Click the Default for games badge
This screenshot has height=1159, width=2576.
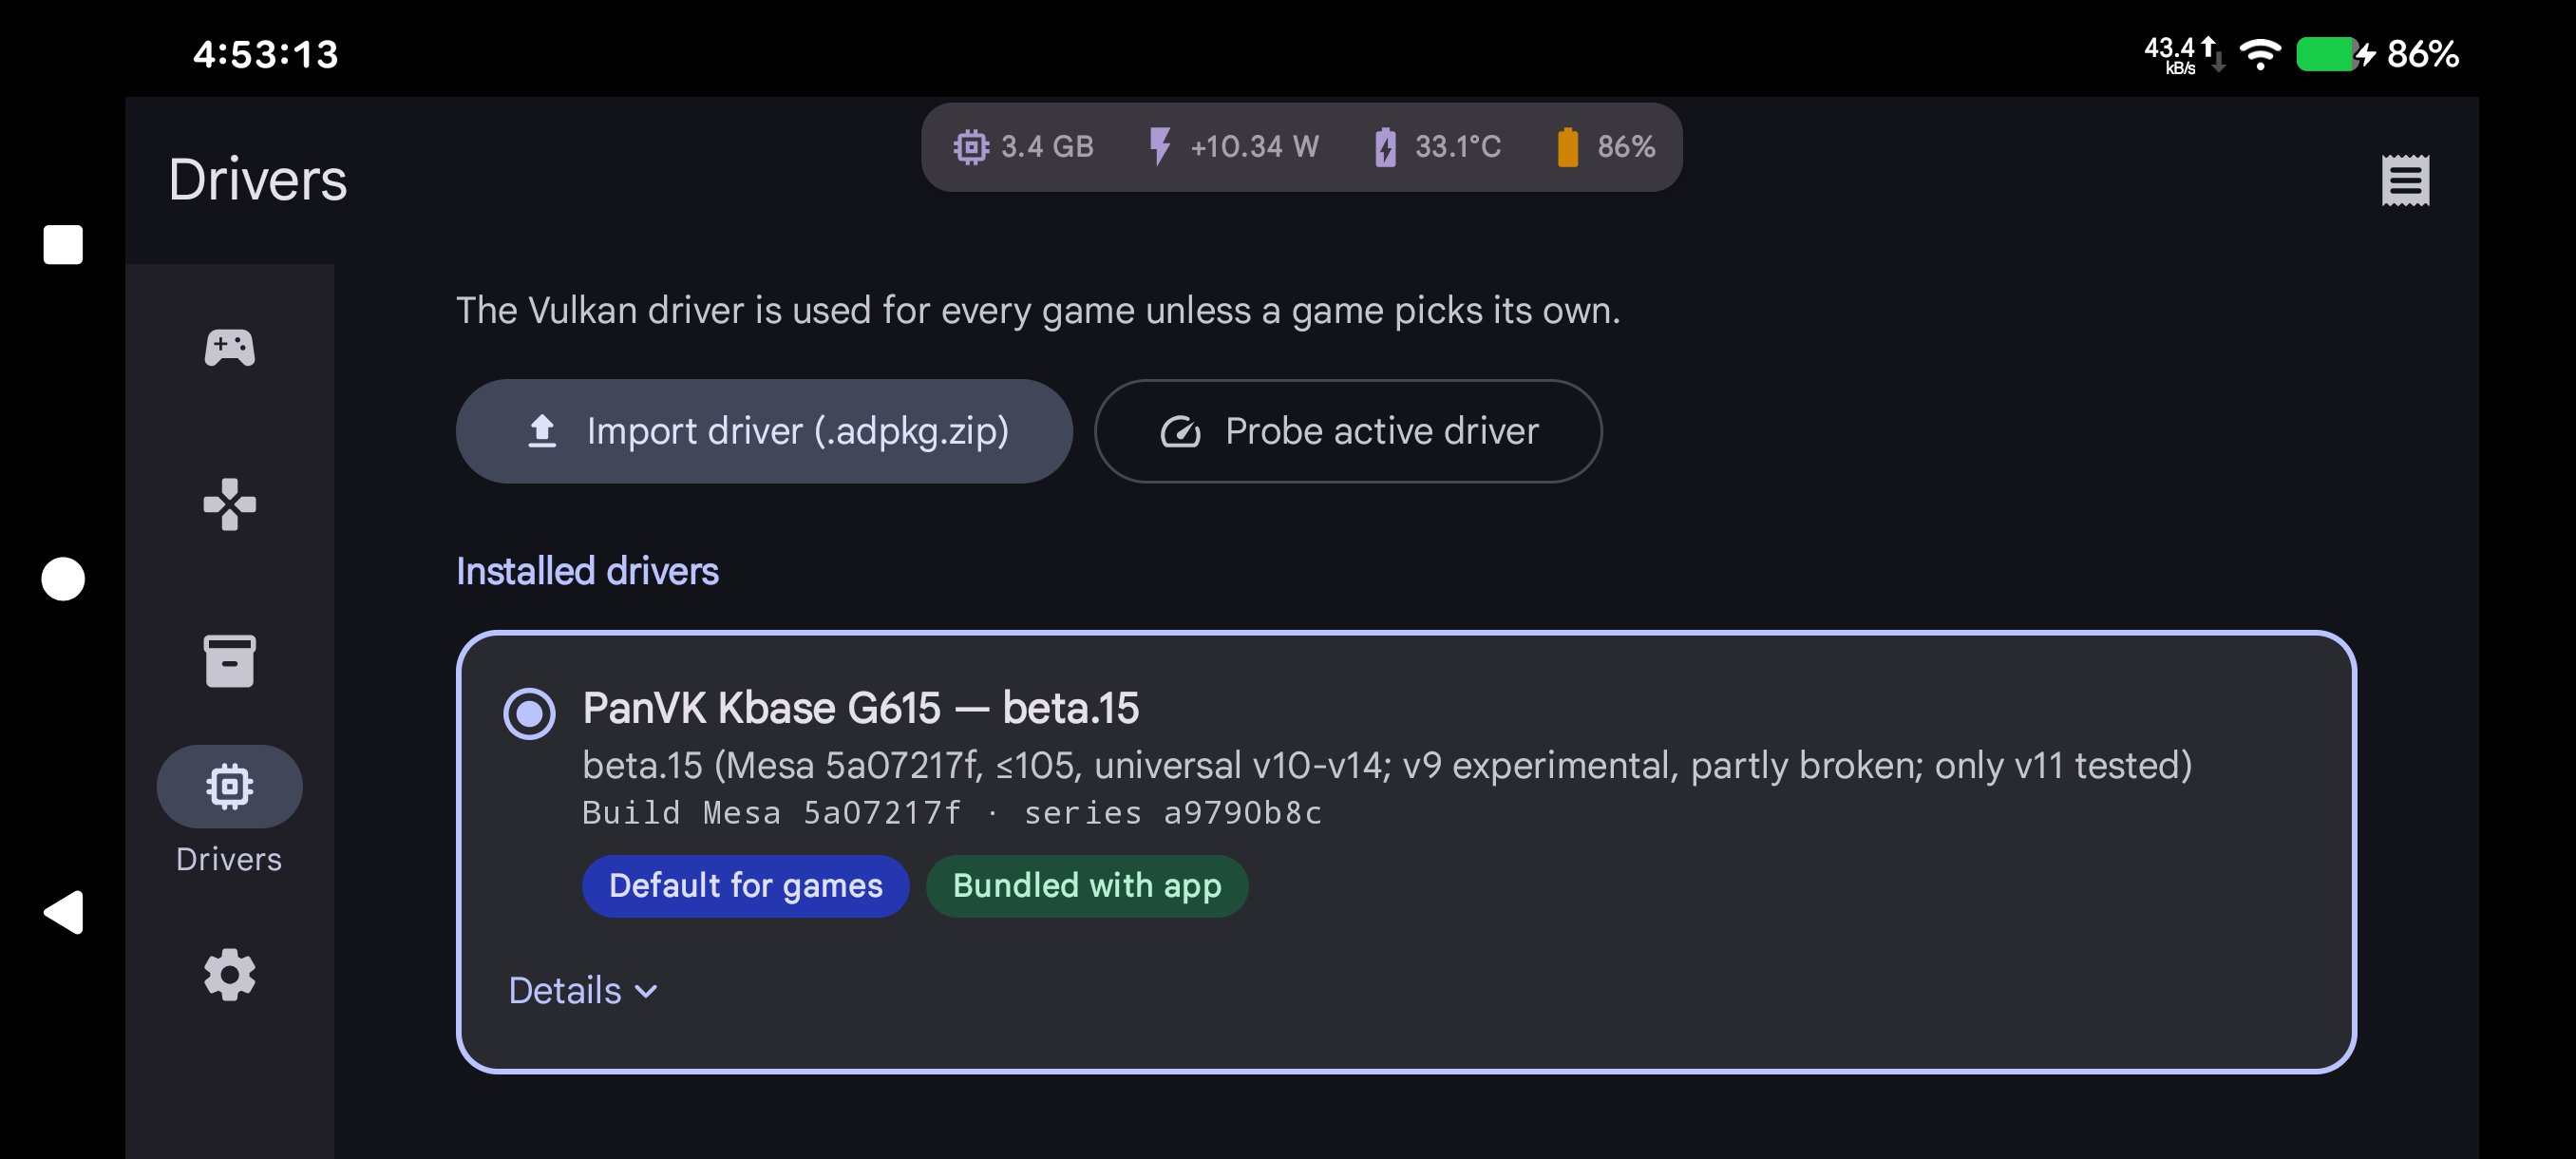[x=745, y=886]
